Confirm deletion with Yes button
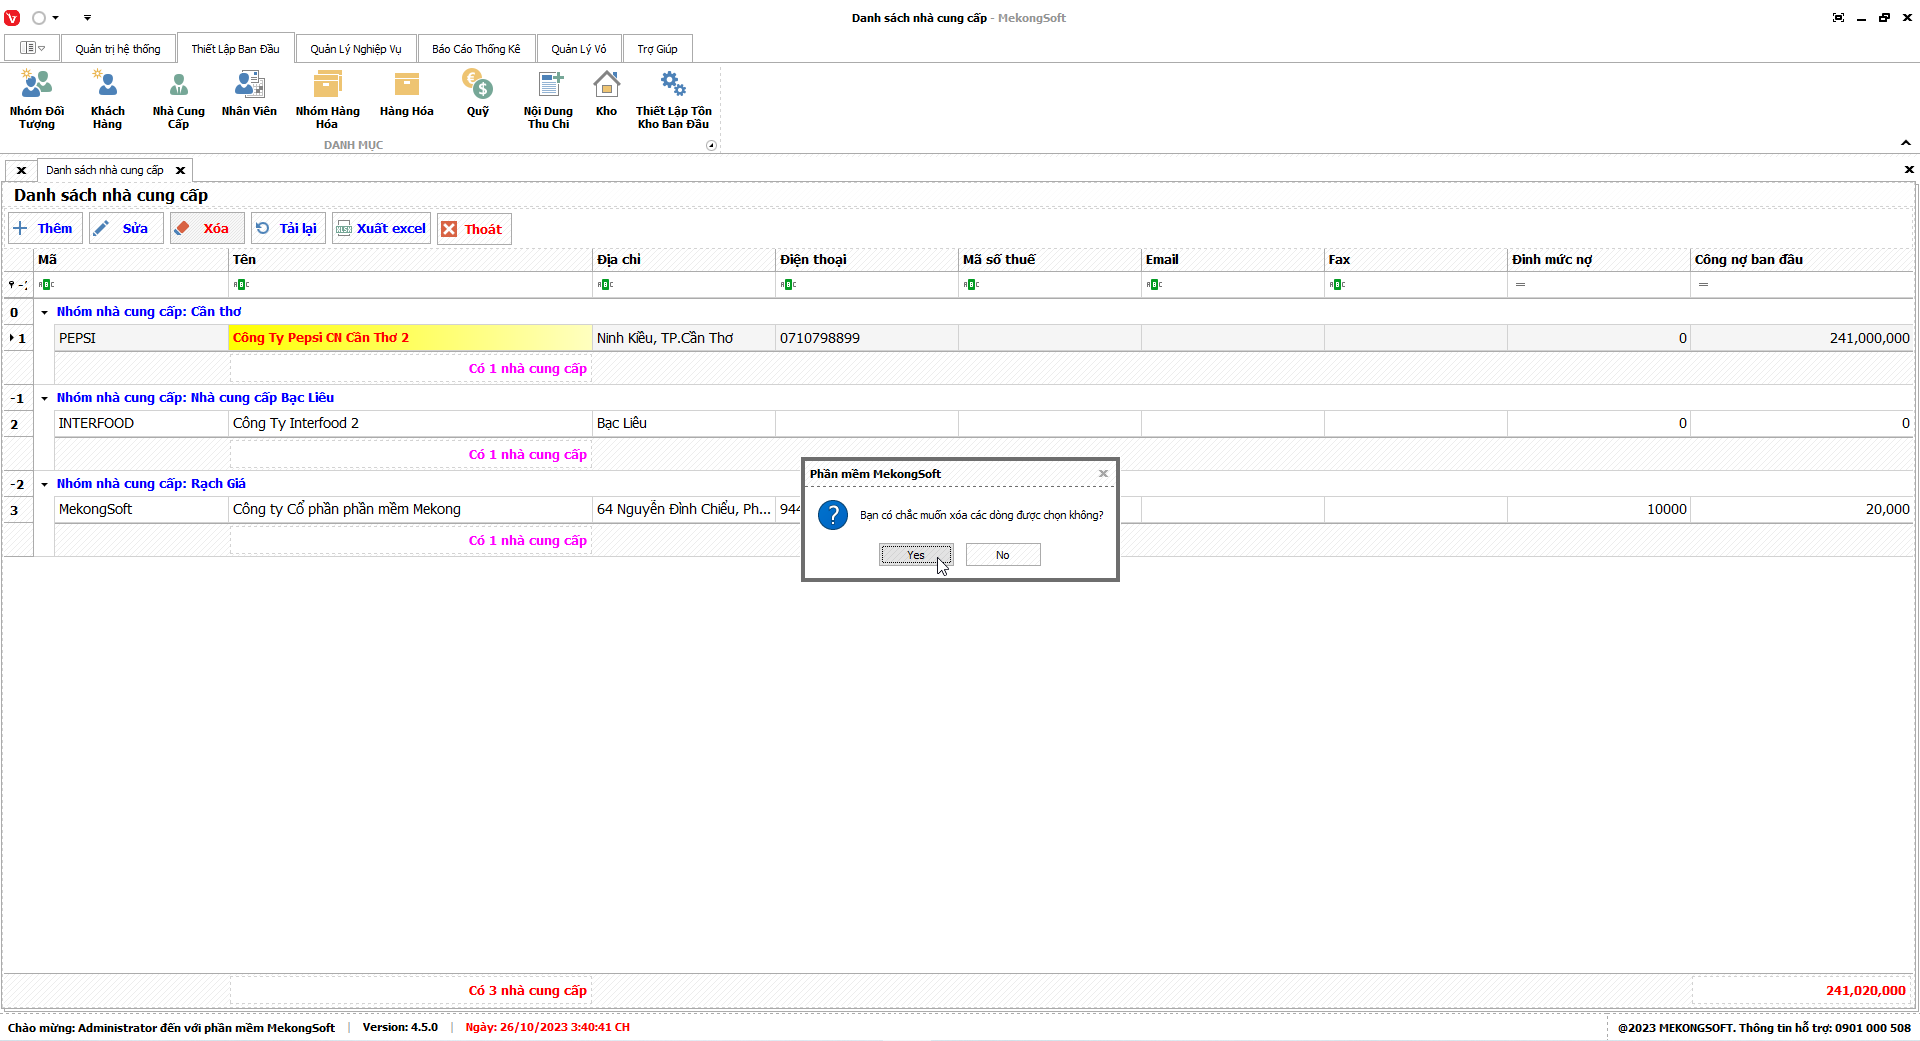This screenshot has height=1041, width=1920. click(915, 555)
